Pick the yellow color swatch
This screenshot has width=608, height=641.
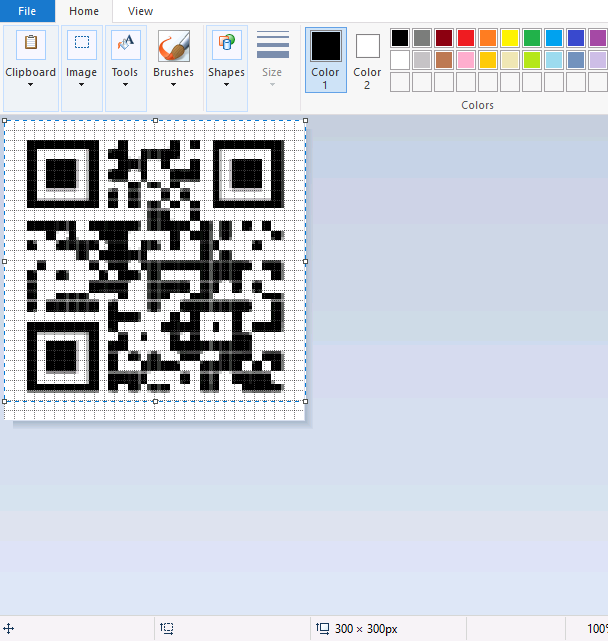pos(510,38)
